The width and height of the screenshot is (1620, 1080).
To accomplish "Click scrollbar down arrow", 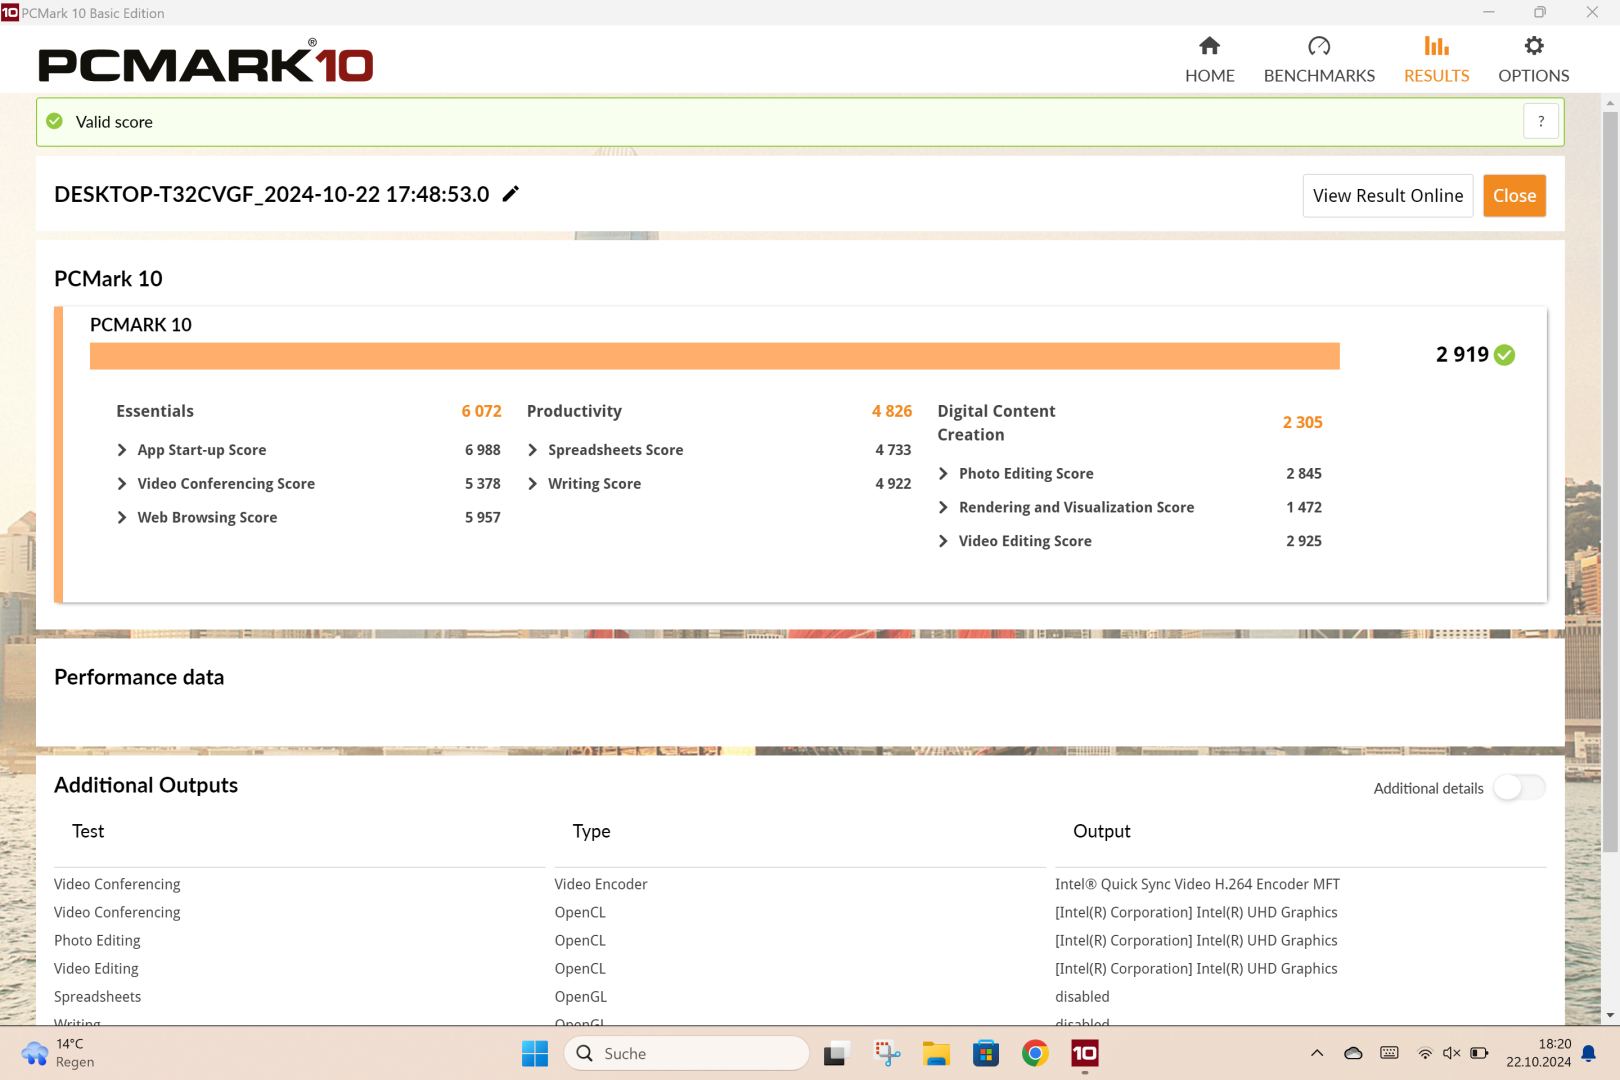I will pos(1610,1015).
